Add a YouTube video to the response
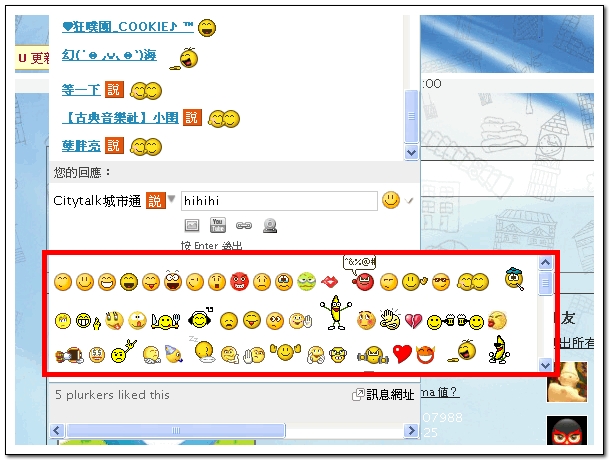The image size is (609, 460). coord(218,225)
